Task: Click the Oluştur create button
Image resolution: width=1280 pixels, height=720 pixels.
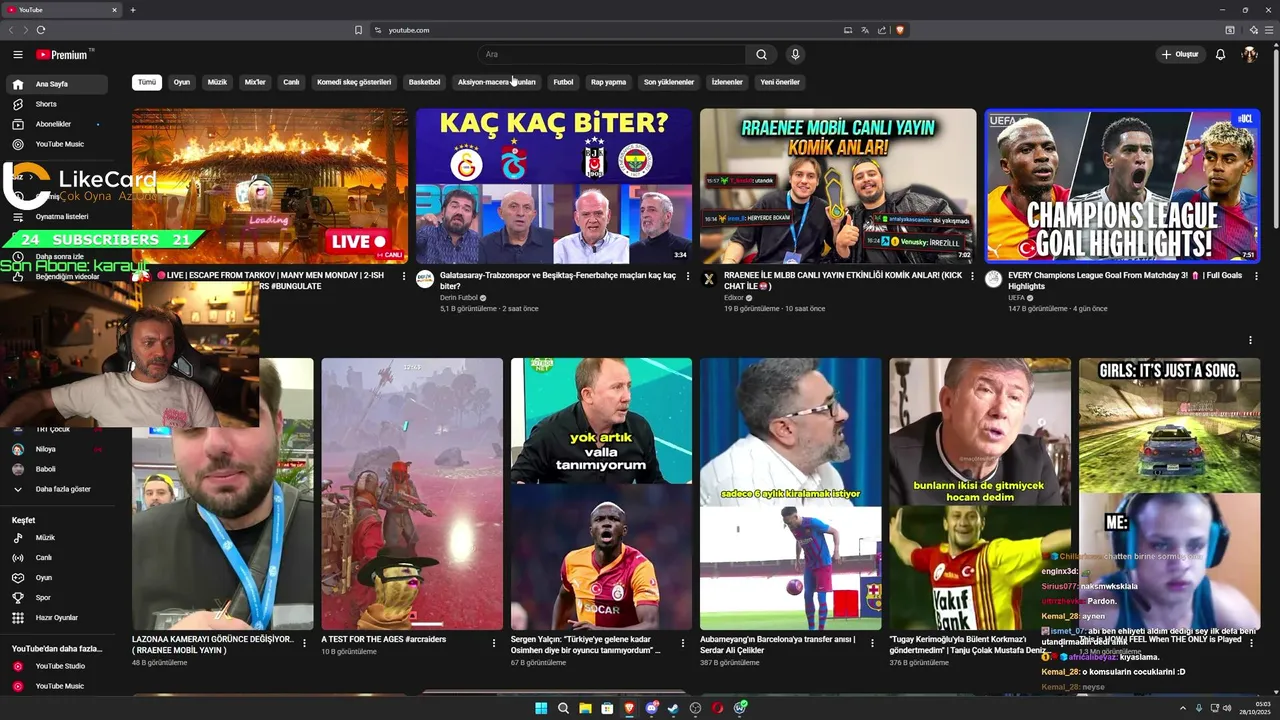Action: tap(1180, 55)
